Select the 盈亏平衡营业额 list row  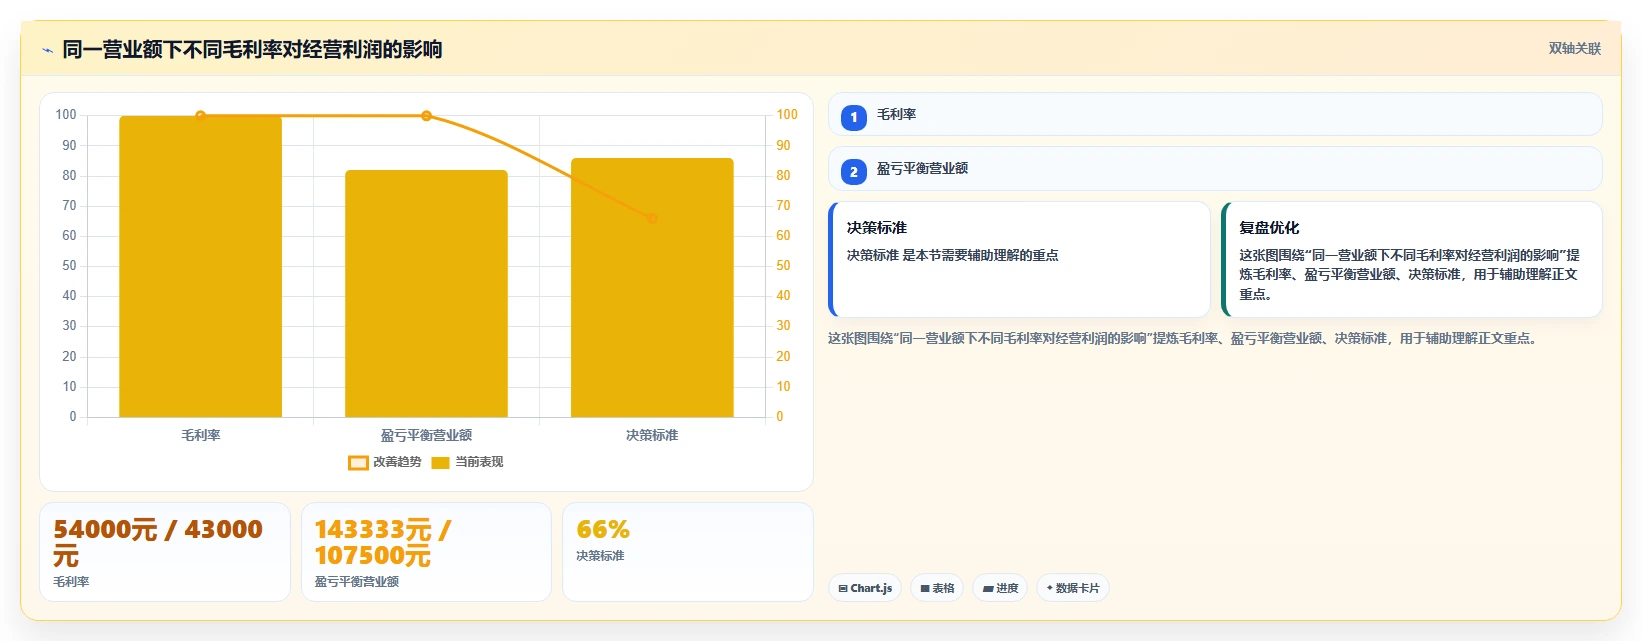point(1215,168)
